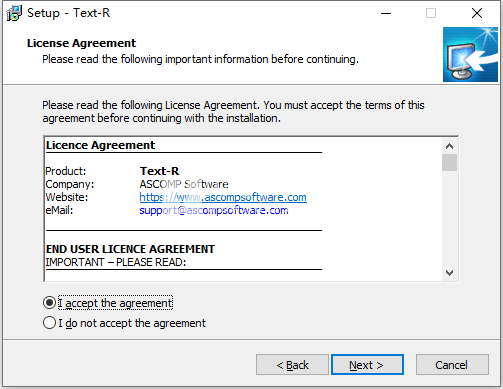The height and width of the screenshot is (389, 503).
Task: Click the disabled maximize button
Action: 431,13
